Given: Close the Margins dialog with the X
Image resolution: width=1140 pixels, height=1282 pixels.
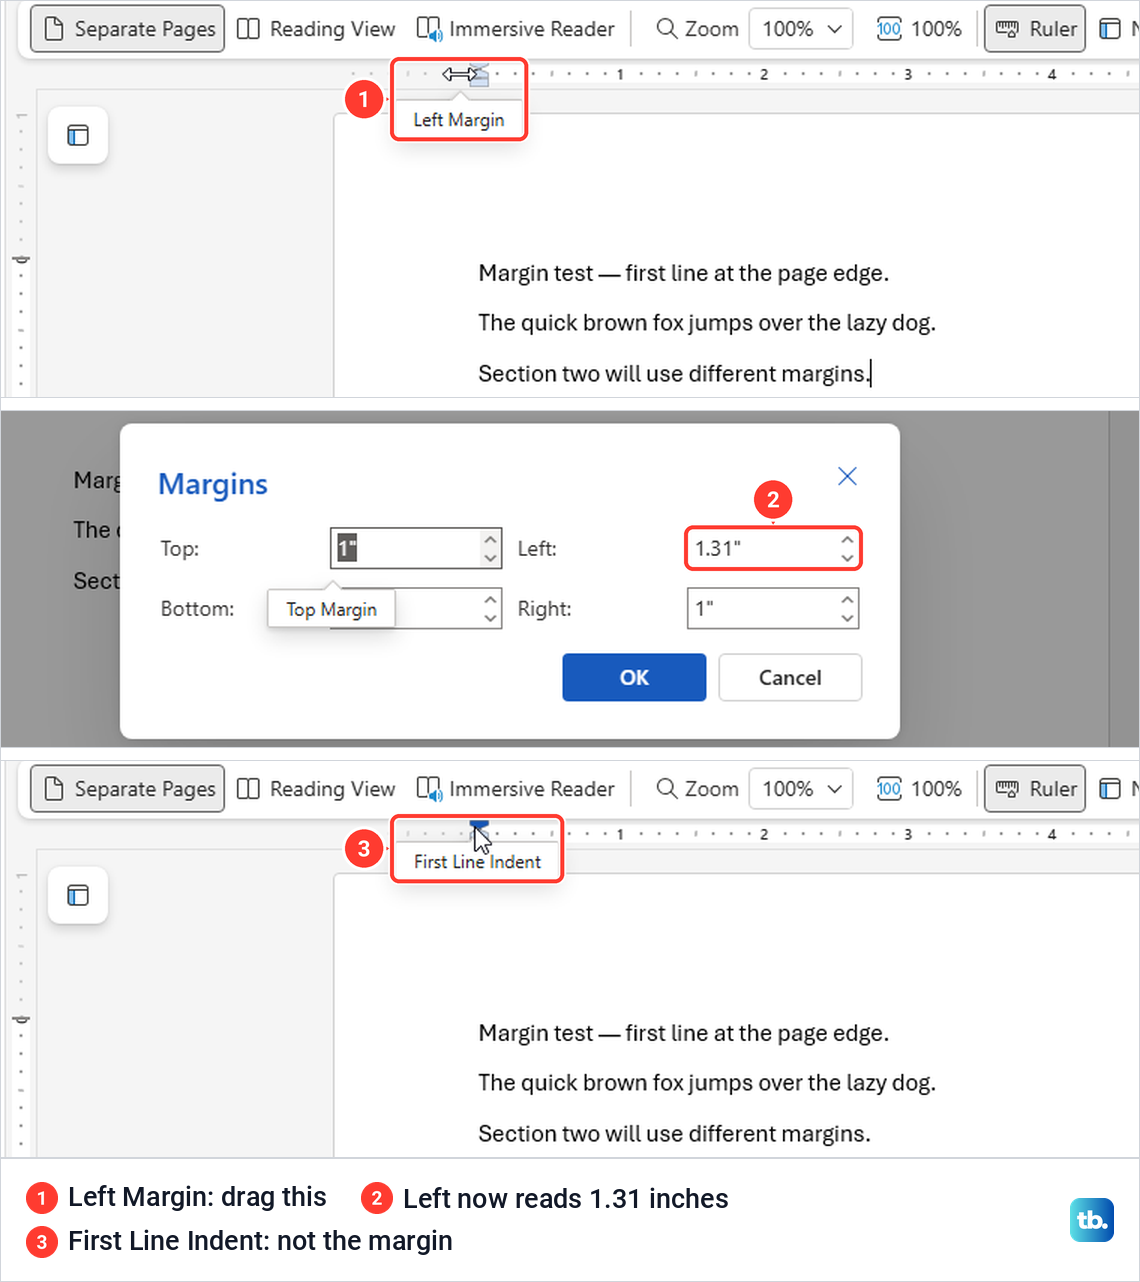Looking at the screenshot, I should click(x=847, y=476).
